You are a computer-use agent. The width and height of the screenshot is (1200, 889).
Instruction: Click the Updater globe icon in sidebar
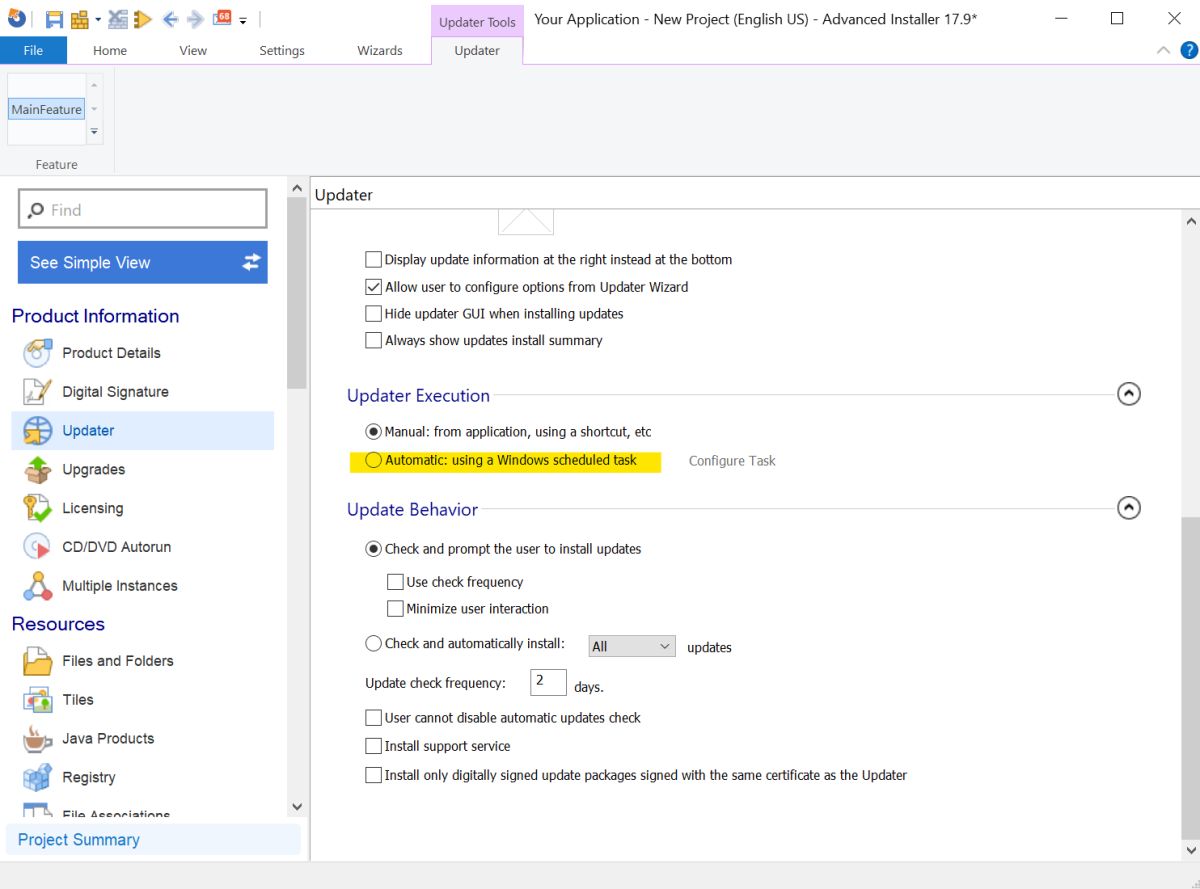pyautogui.click(x=37, y=430)
